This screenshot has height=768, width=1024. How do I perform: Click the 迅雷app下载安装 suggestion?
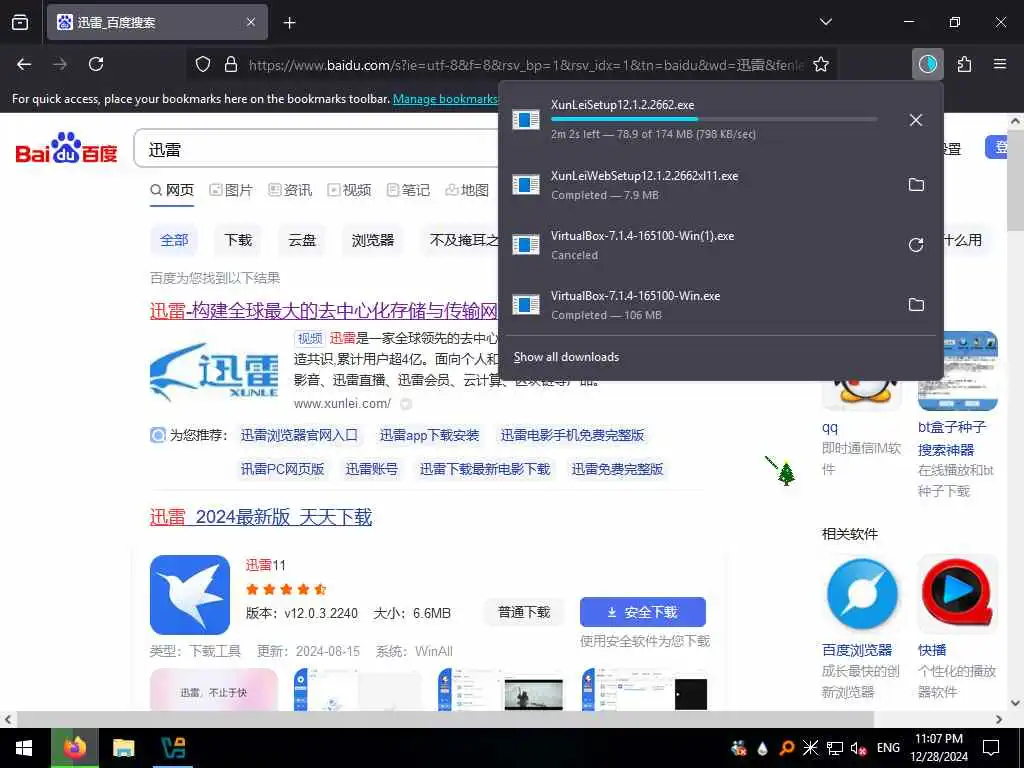pos(430,435)
